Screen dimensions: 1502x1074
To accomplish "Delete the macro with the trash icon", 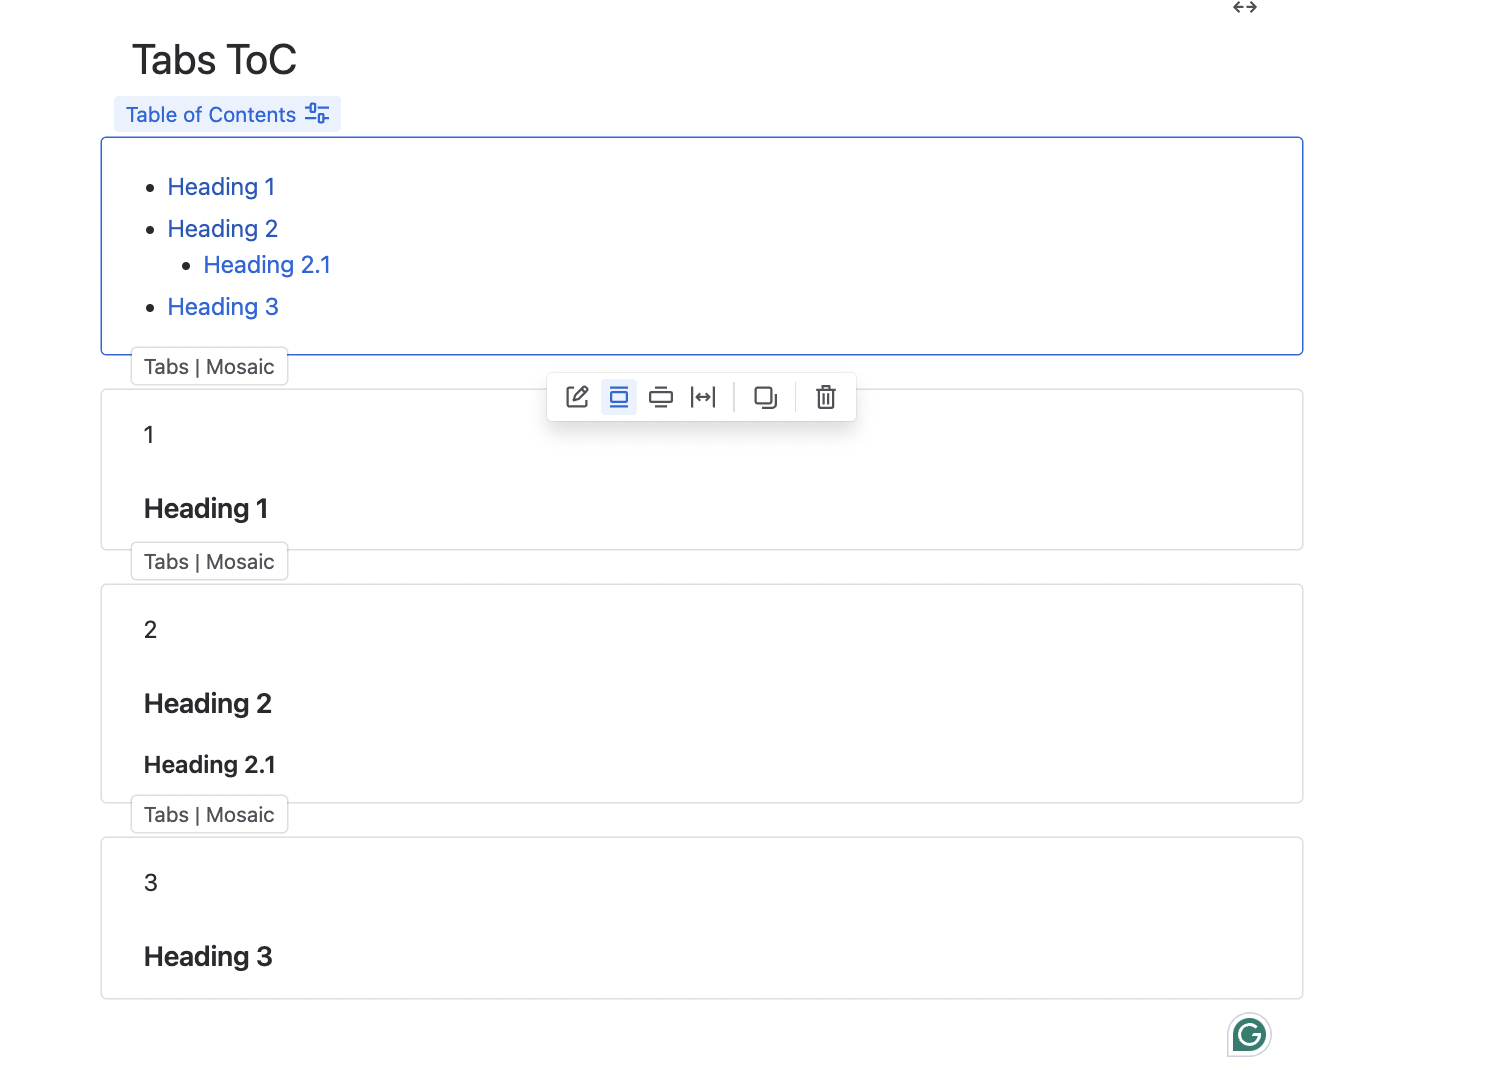I will coord(825,397).
